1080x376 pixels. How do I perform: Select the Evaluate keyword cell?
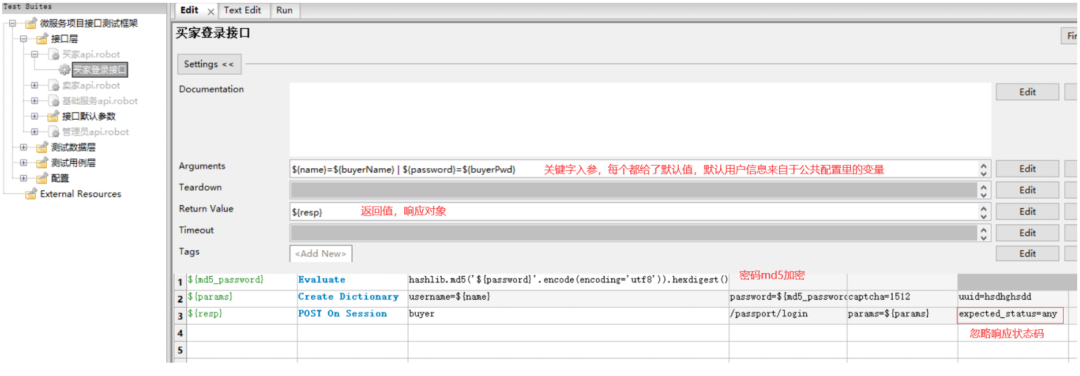click(x=352, y=282)
